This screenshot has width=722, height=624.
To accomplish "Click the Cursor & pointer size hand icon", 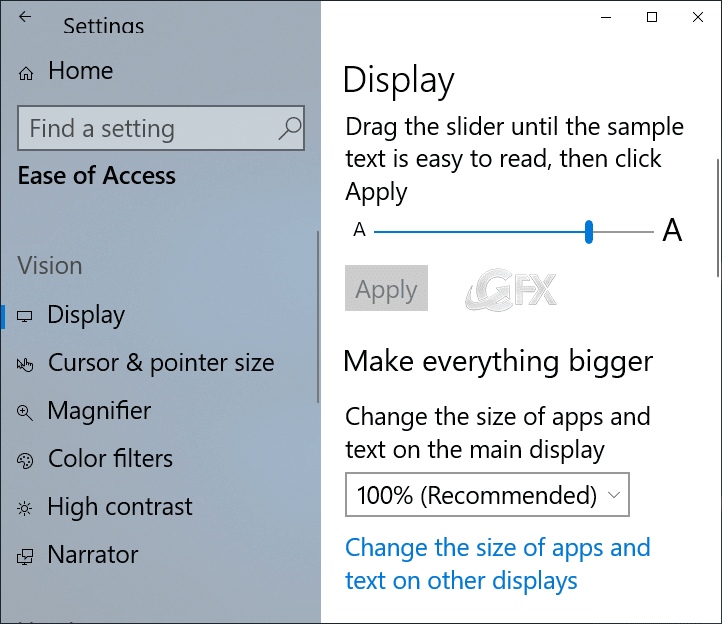I will [25, 364].
